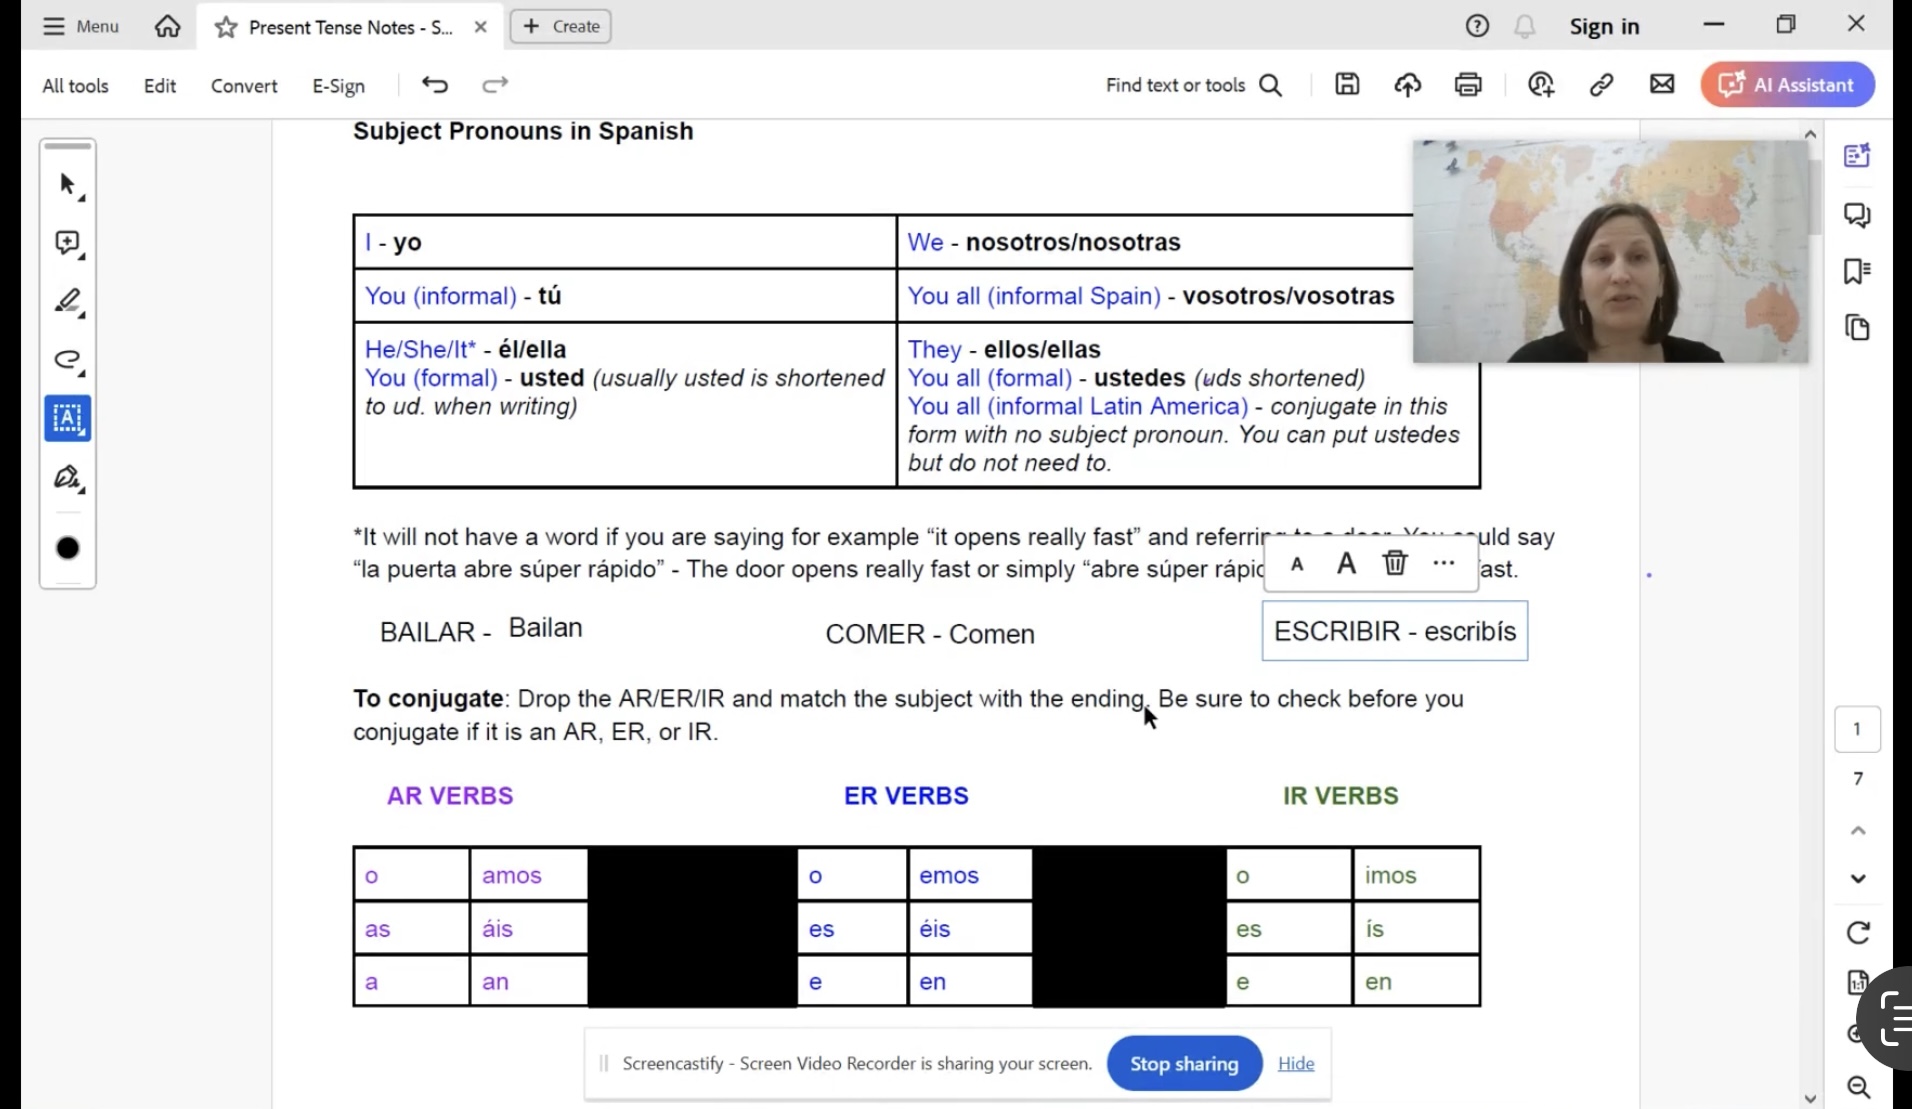
Task: Open the Convert menu
Action: [x=244, y=85]
